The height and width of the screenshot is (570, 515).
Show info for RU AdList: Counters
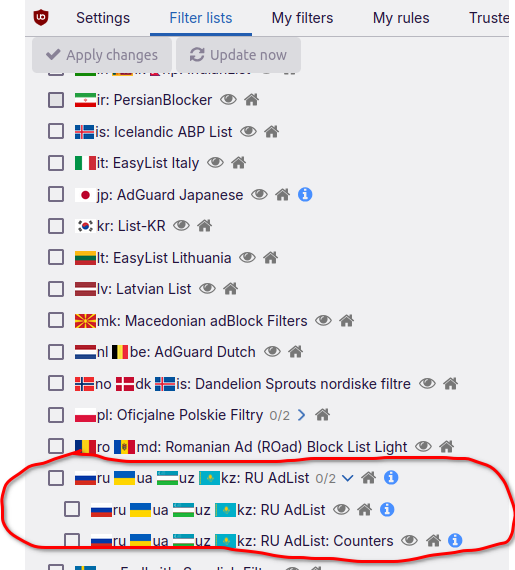[x=455, y=541]
